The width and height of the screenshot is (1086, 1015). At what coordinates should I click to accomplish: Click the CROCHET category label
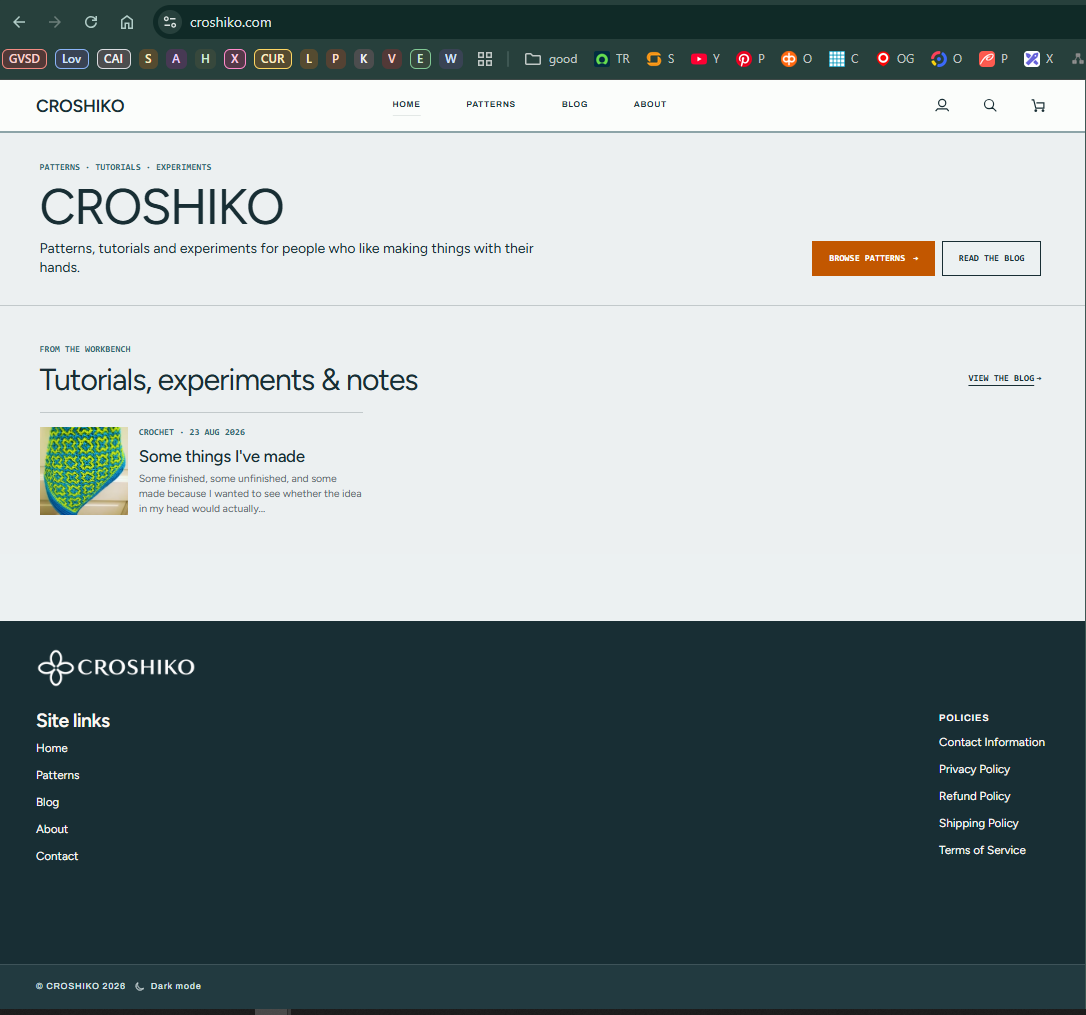coord(157,432)
